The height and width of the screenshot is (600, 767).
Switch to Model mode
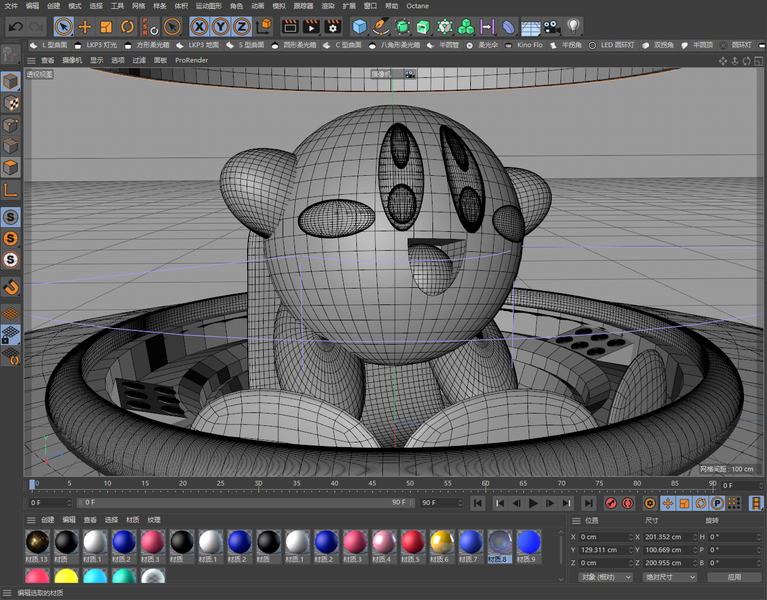point(10,81)
